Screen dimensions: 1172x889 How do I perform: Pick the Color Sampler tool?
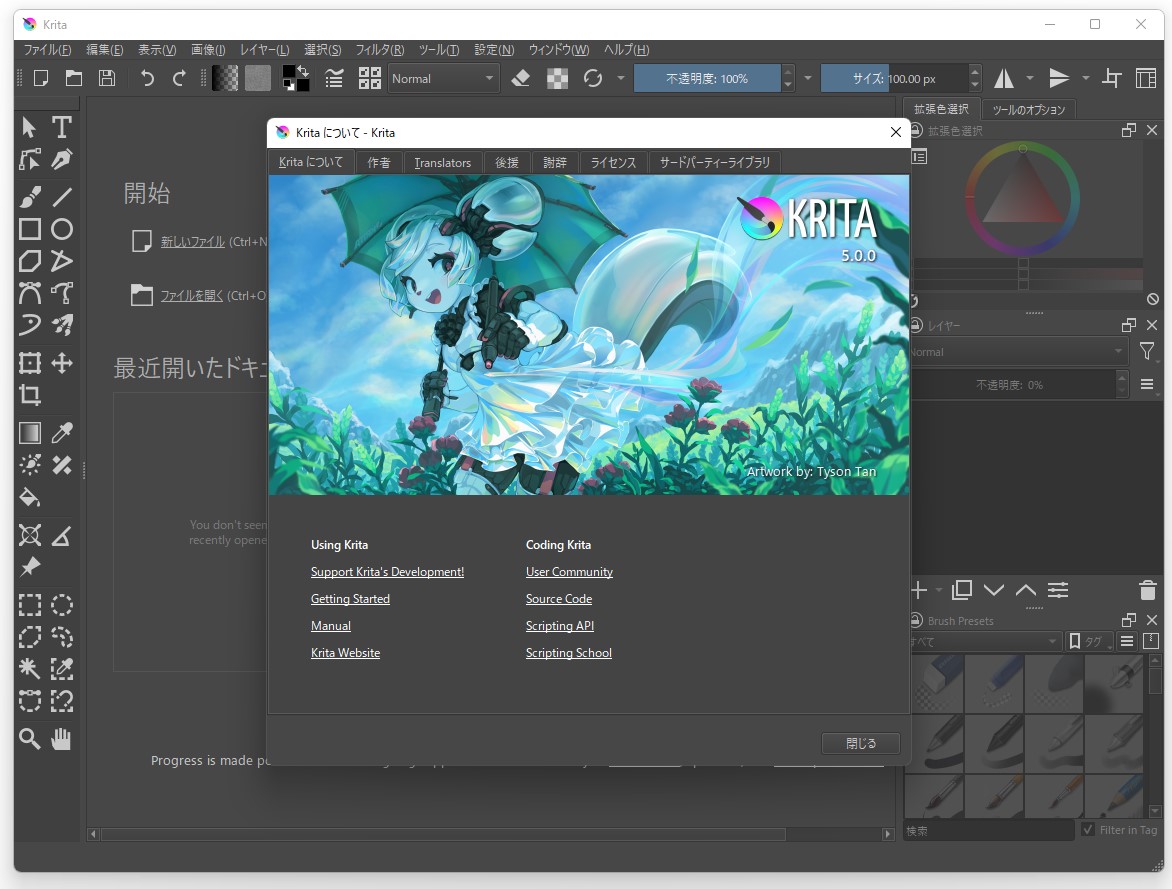coord(61,432)
